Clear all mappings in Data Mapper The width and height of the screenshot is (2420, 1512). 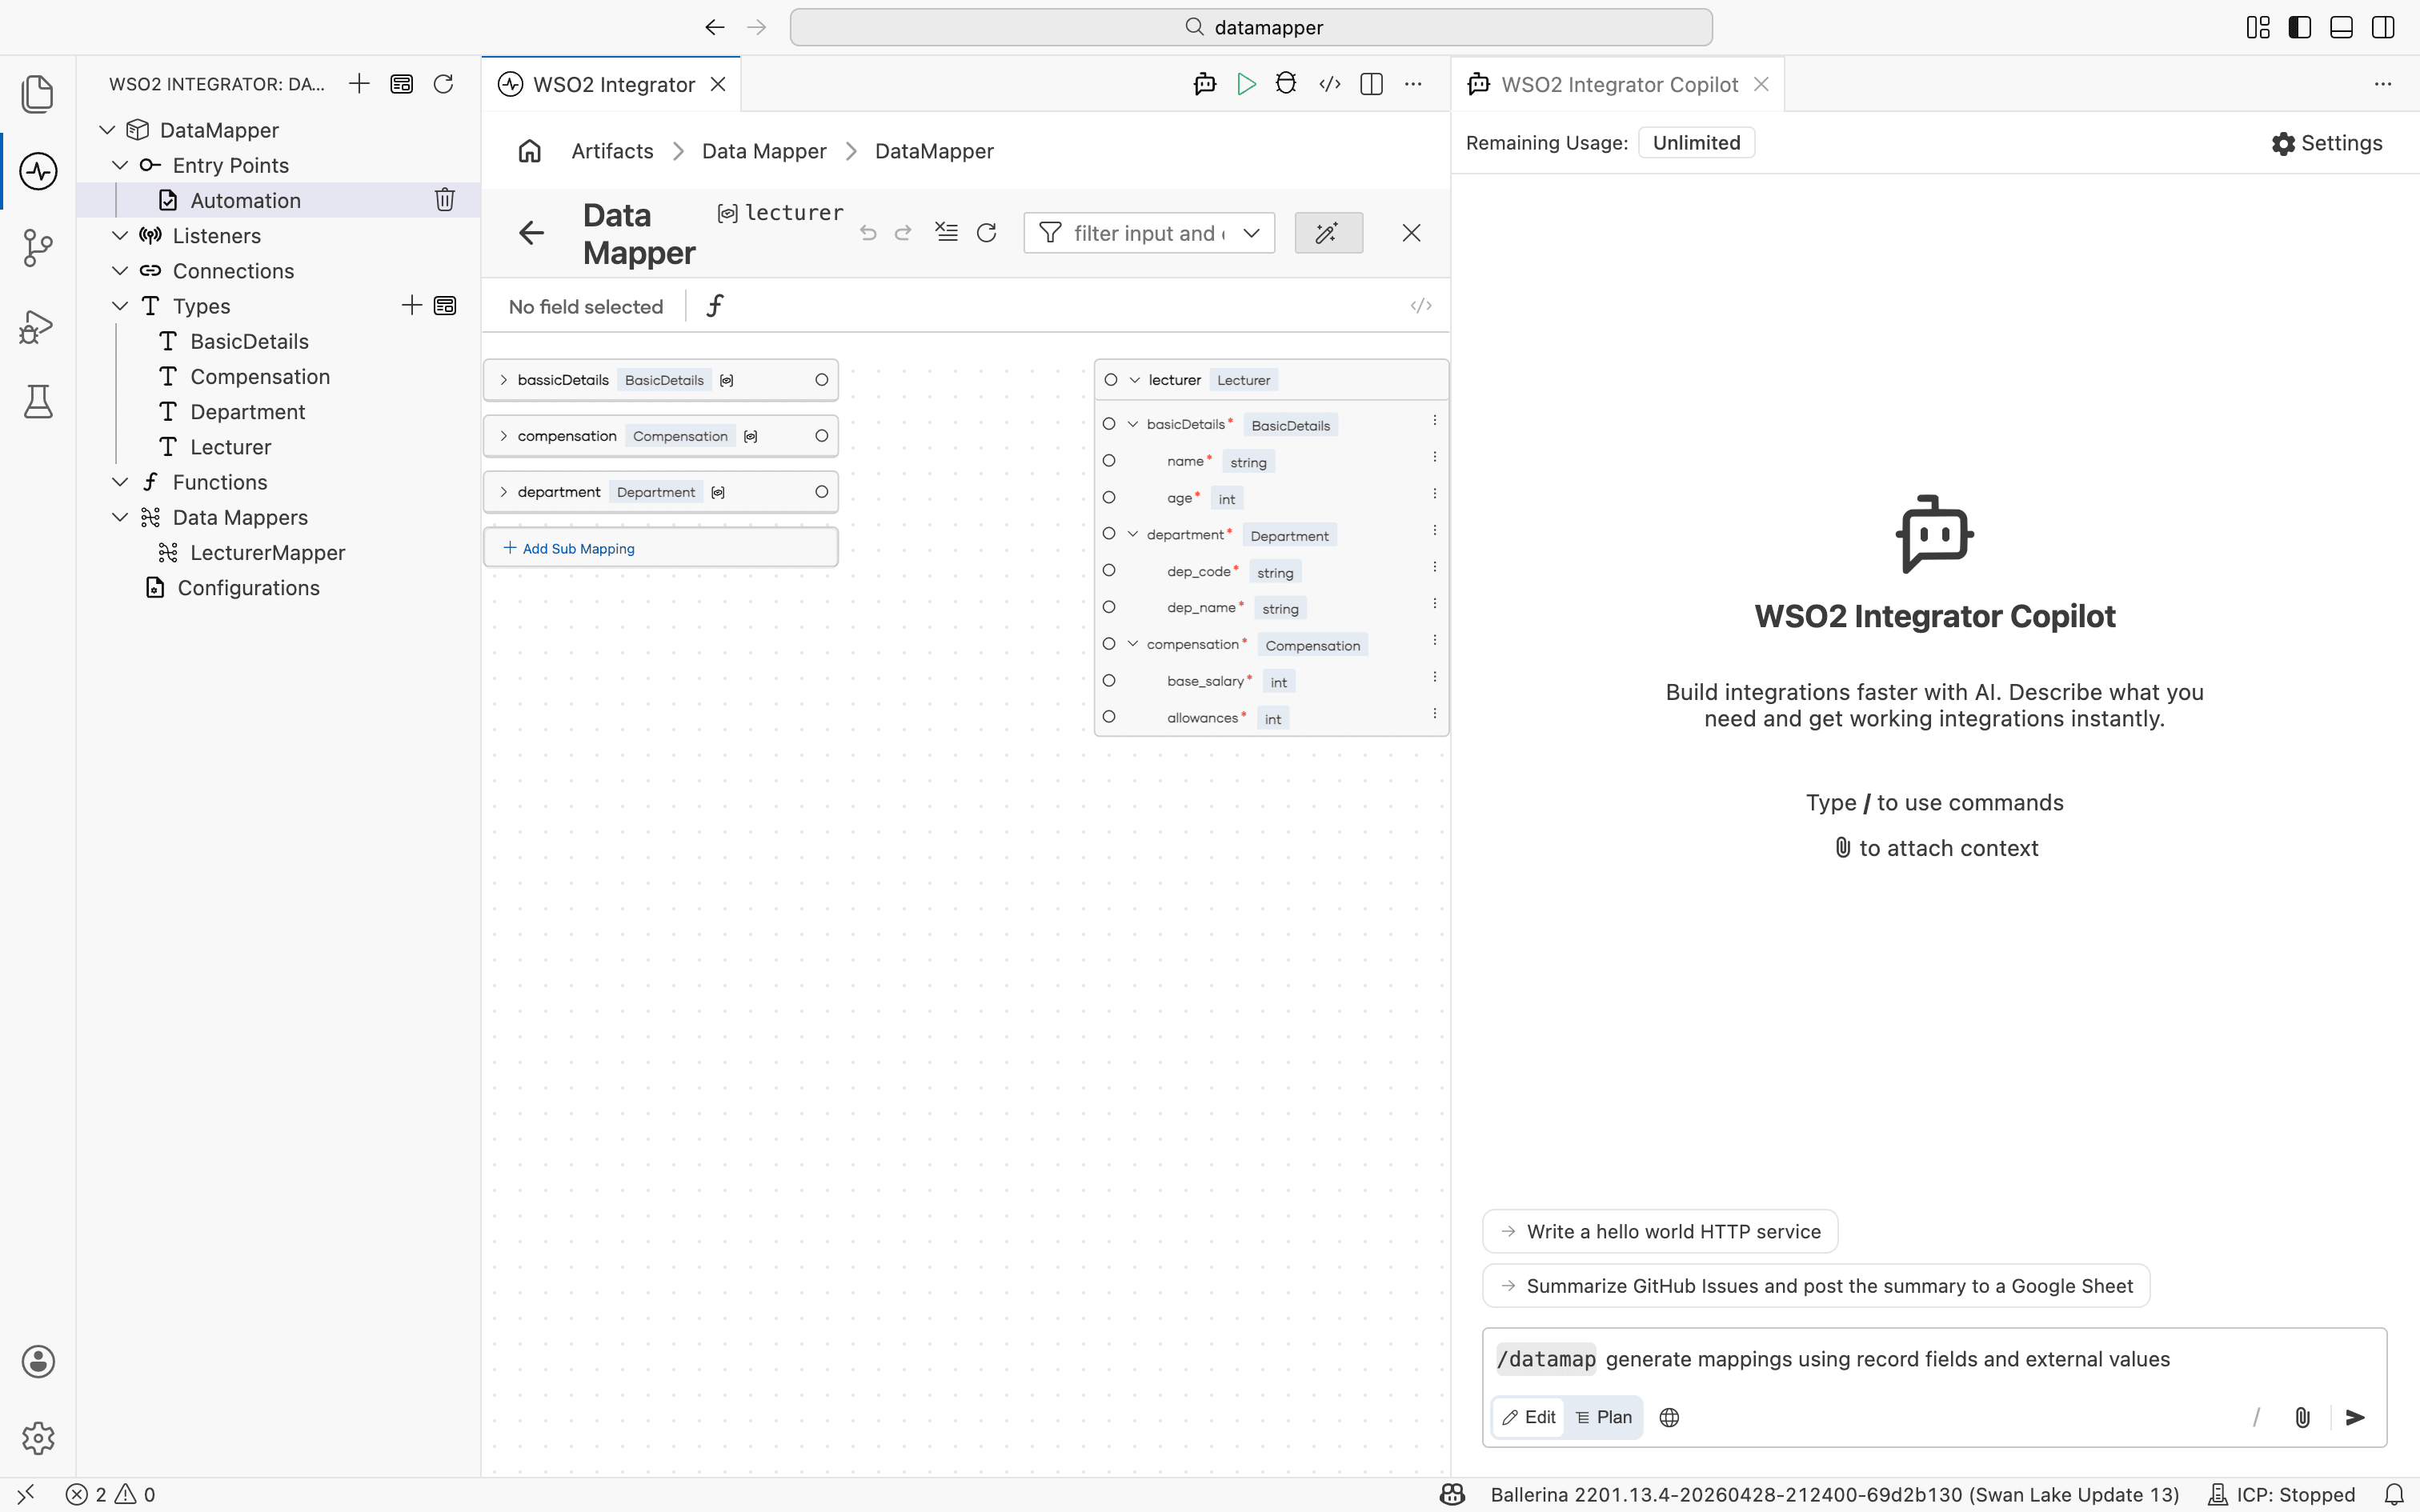[946, 233]
